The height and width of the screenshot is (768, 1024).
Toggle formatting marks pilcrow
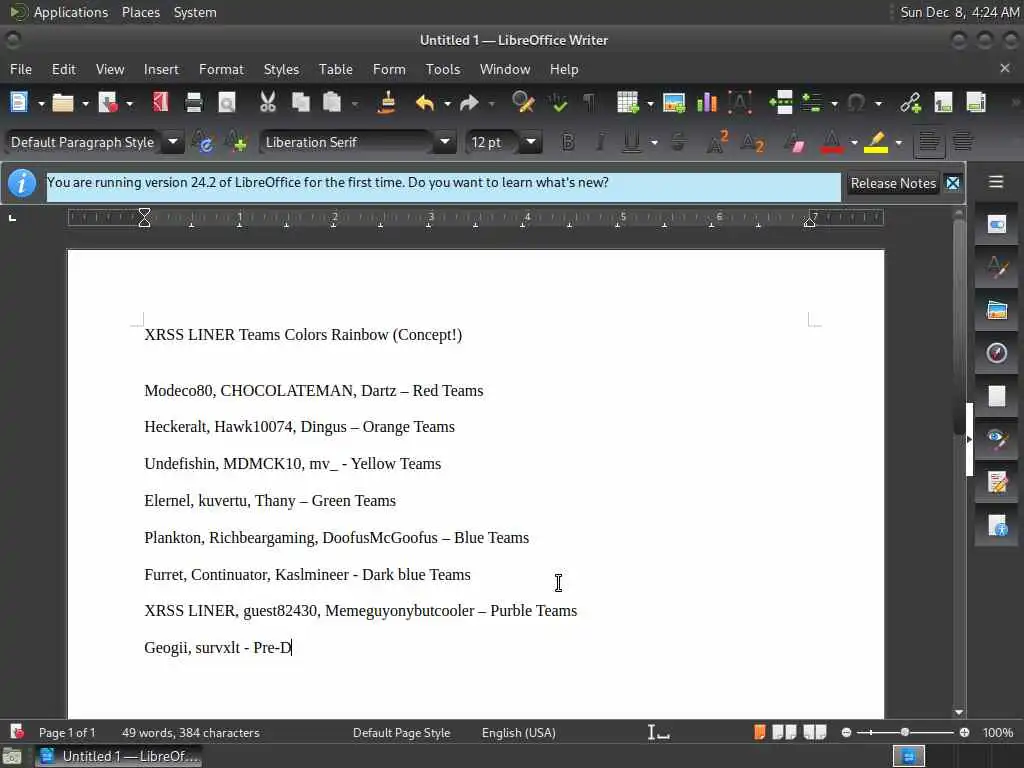(x=590, y=103)
